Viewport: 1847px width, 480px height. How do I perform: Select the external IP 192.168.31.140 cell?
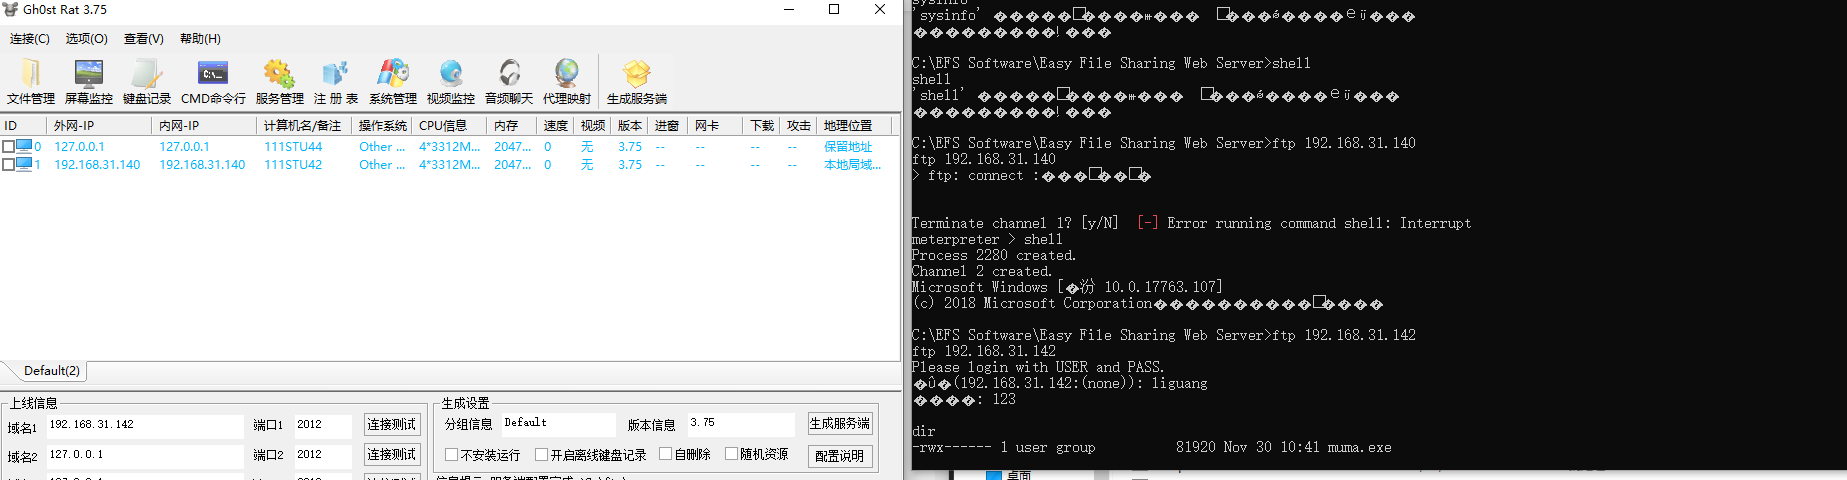97,164
